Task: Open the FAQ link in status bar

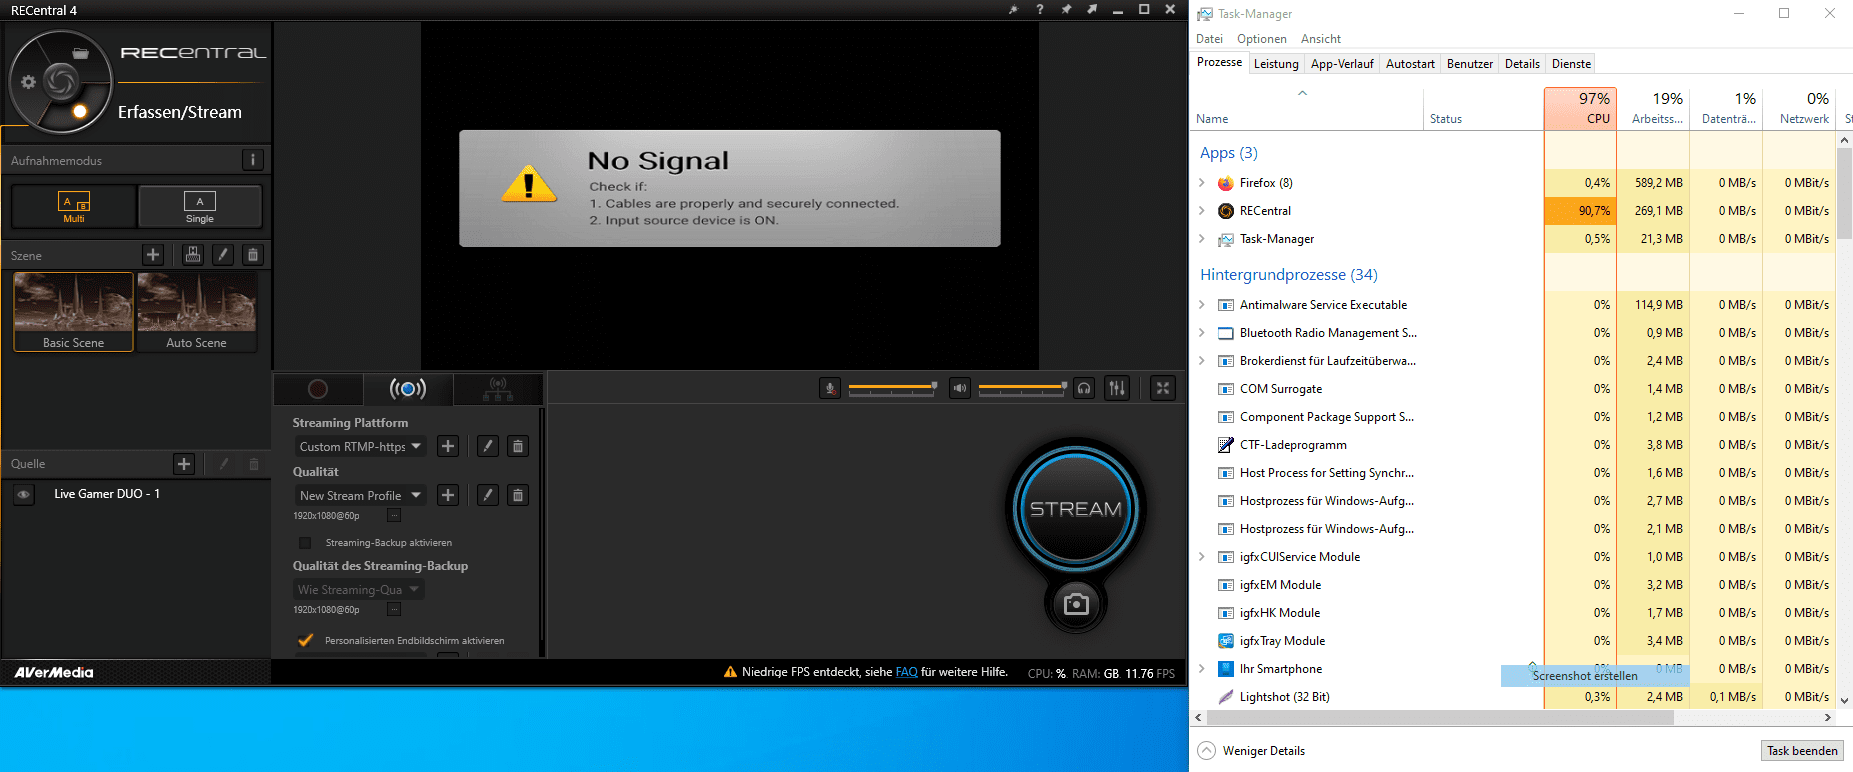Action: [906, 672]
